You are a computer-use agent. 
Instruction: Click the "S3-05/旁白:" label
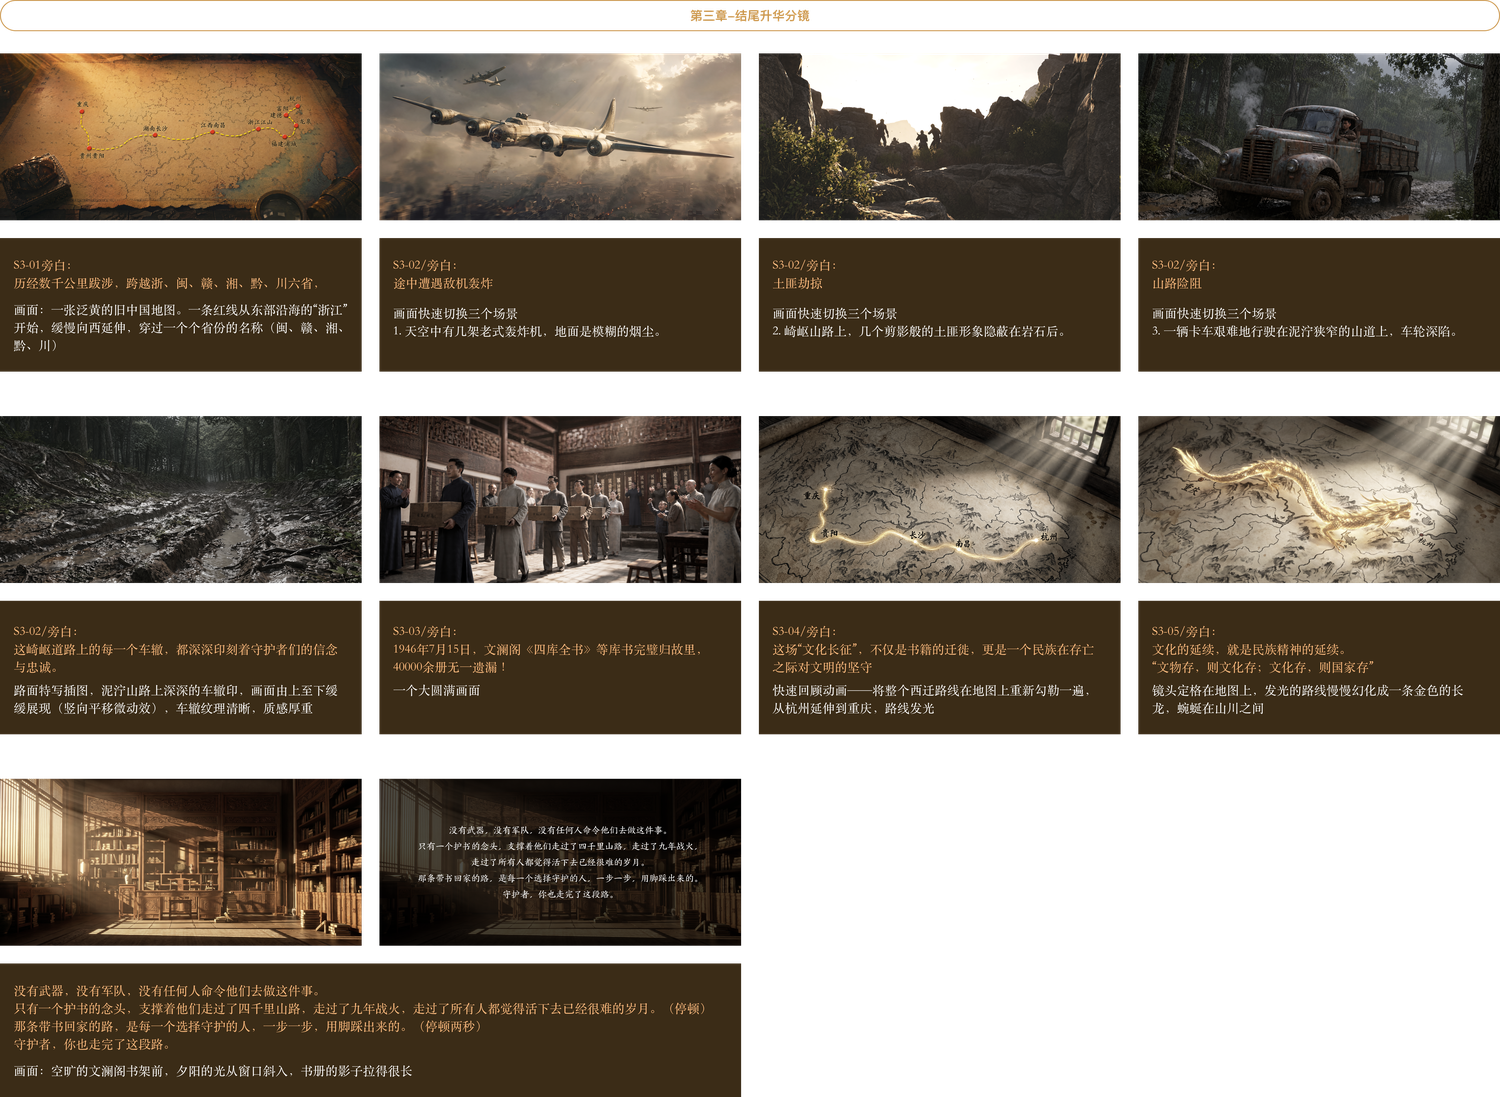click(1184, 632)
